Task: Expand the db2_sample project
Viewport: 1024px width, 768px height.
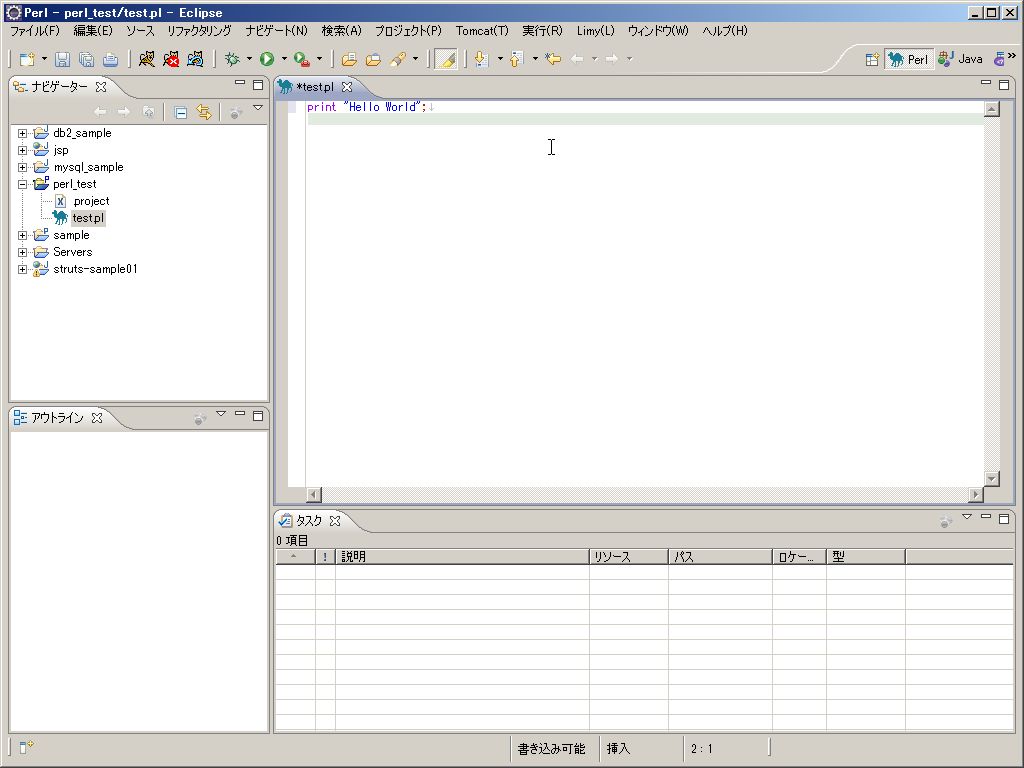Action: tap(22, 133)
